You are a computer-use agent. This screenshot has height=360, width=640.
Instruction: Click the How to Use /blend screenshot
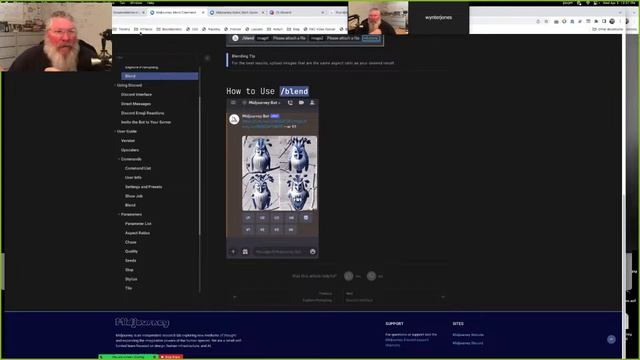pos(272,178)
